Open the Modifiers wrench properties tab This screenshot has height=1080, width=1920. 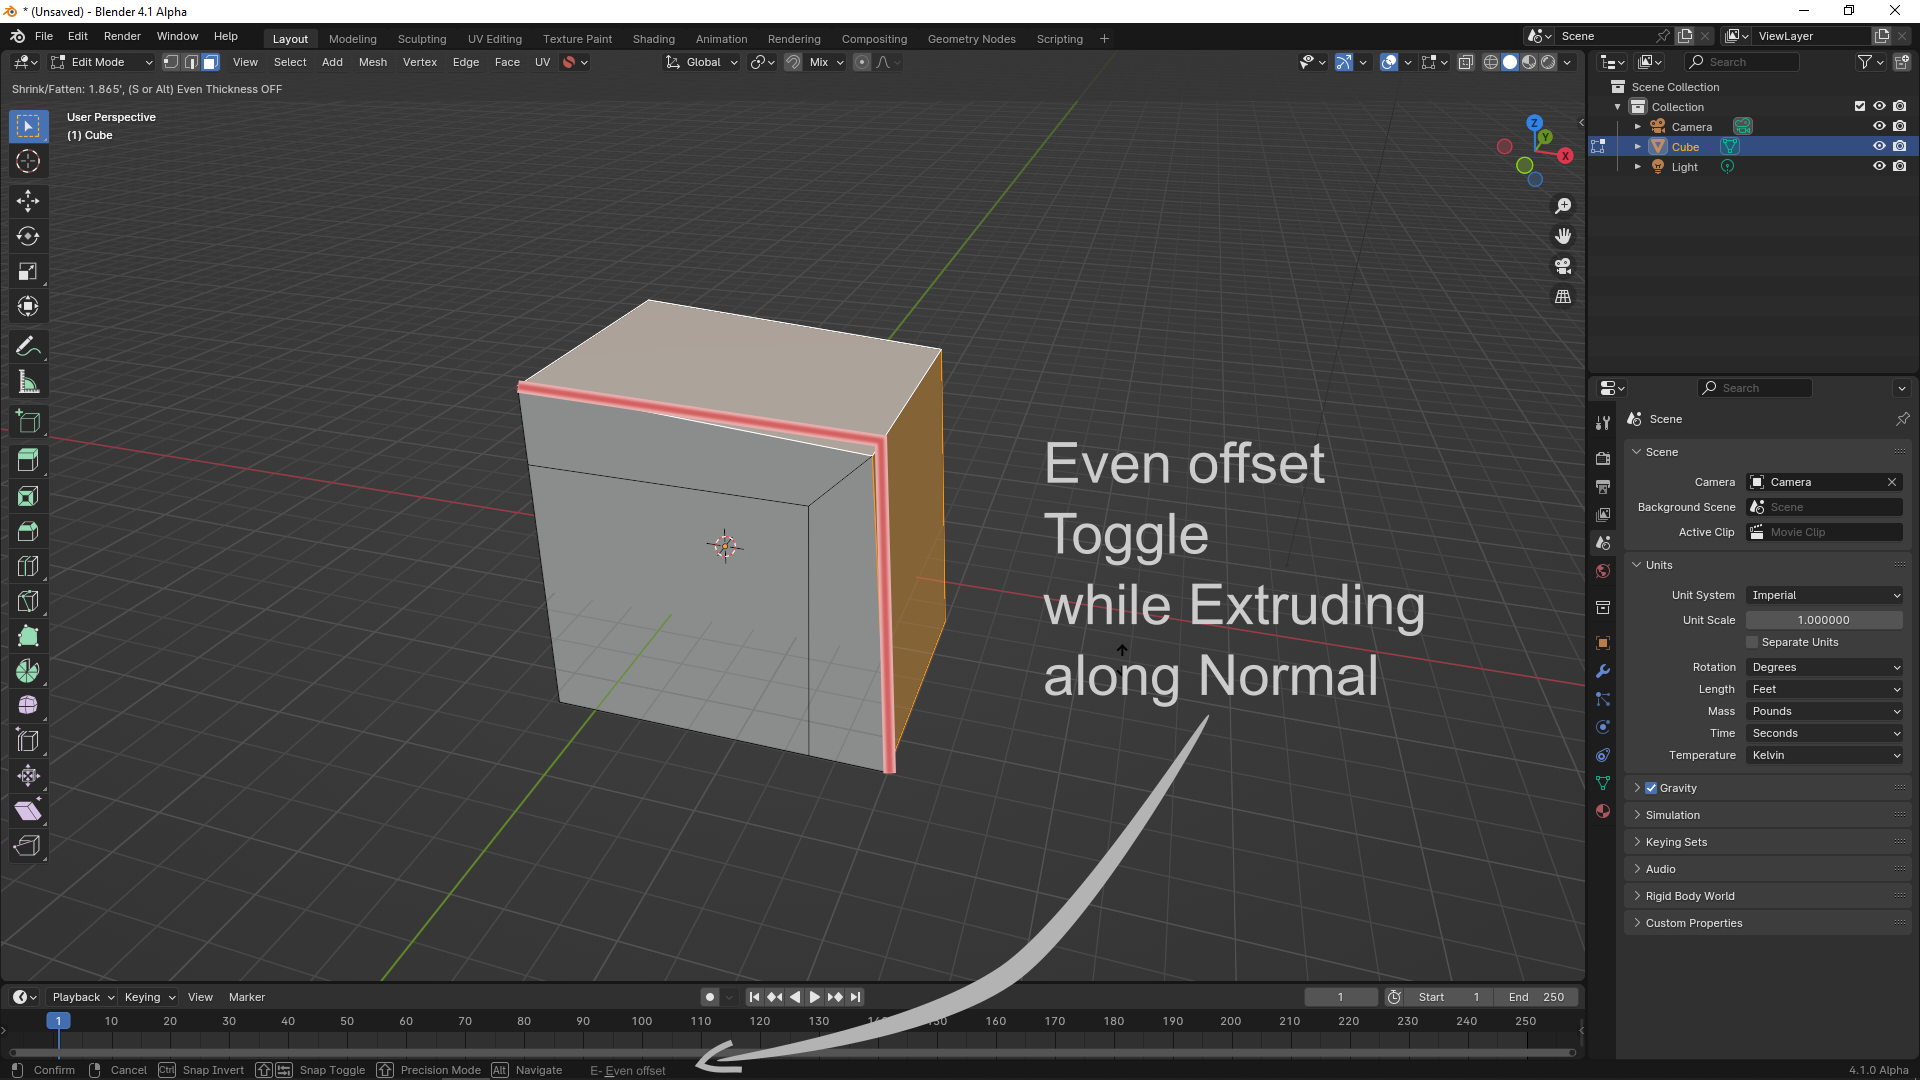coord(1603,671)
